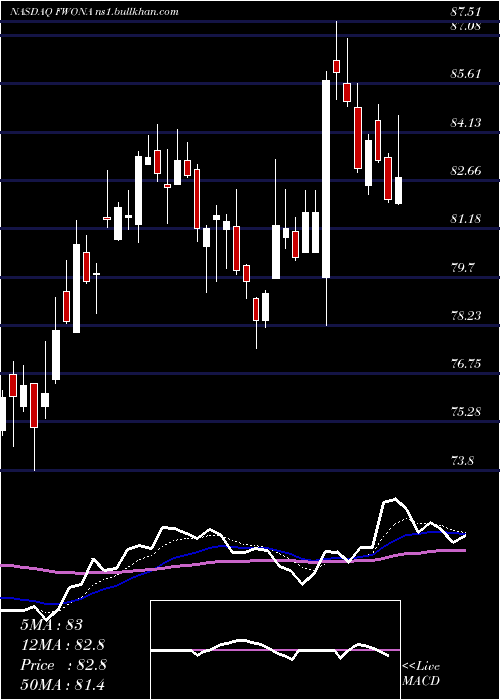Image resolution: width=500 pixels, height=700 pixels.
Task: Select the 78.23 price axis label
Action: tap(465, 315)
